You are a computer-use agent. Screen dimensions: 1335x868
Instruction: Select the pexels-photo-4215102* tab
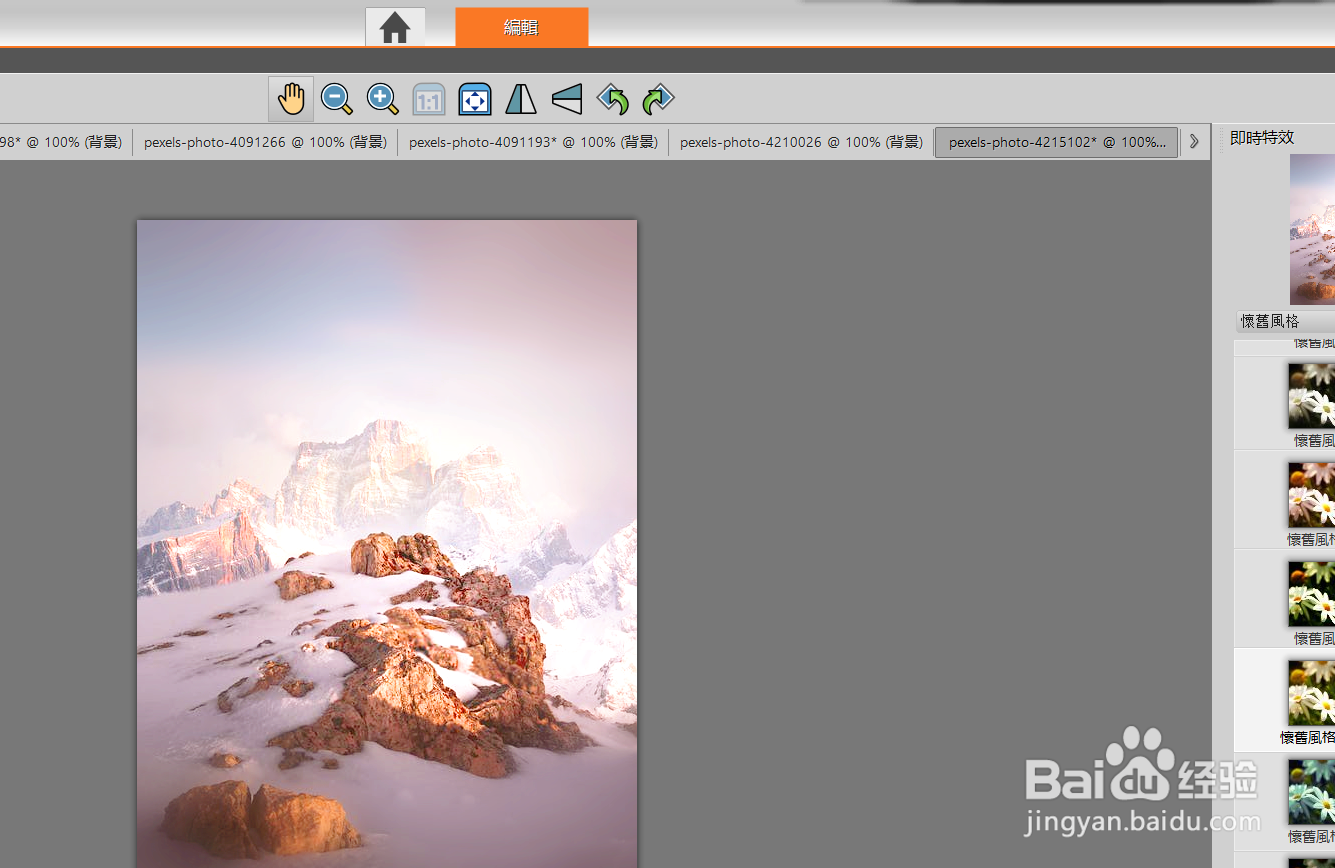click(1057, 142)
